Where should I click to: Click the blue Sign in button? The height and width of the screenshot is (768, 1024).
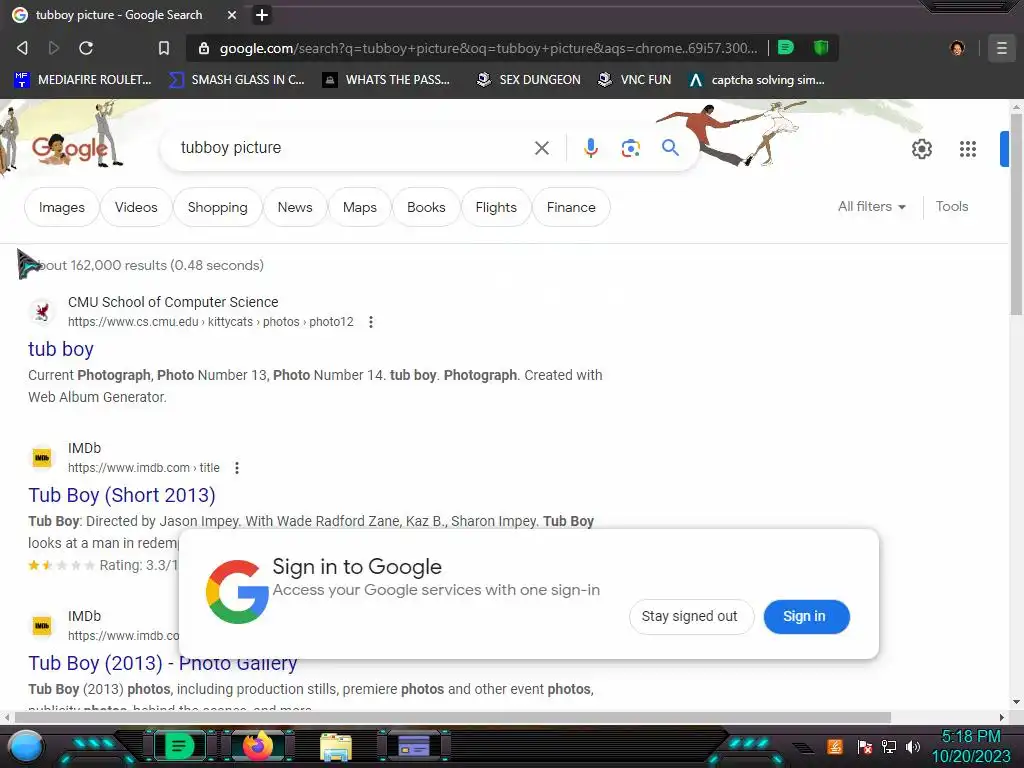tap(806, 616)
